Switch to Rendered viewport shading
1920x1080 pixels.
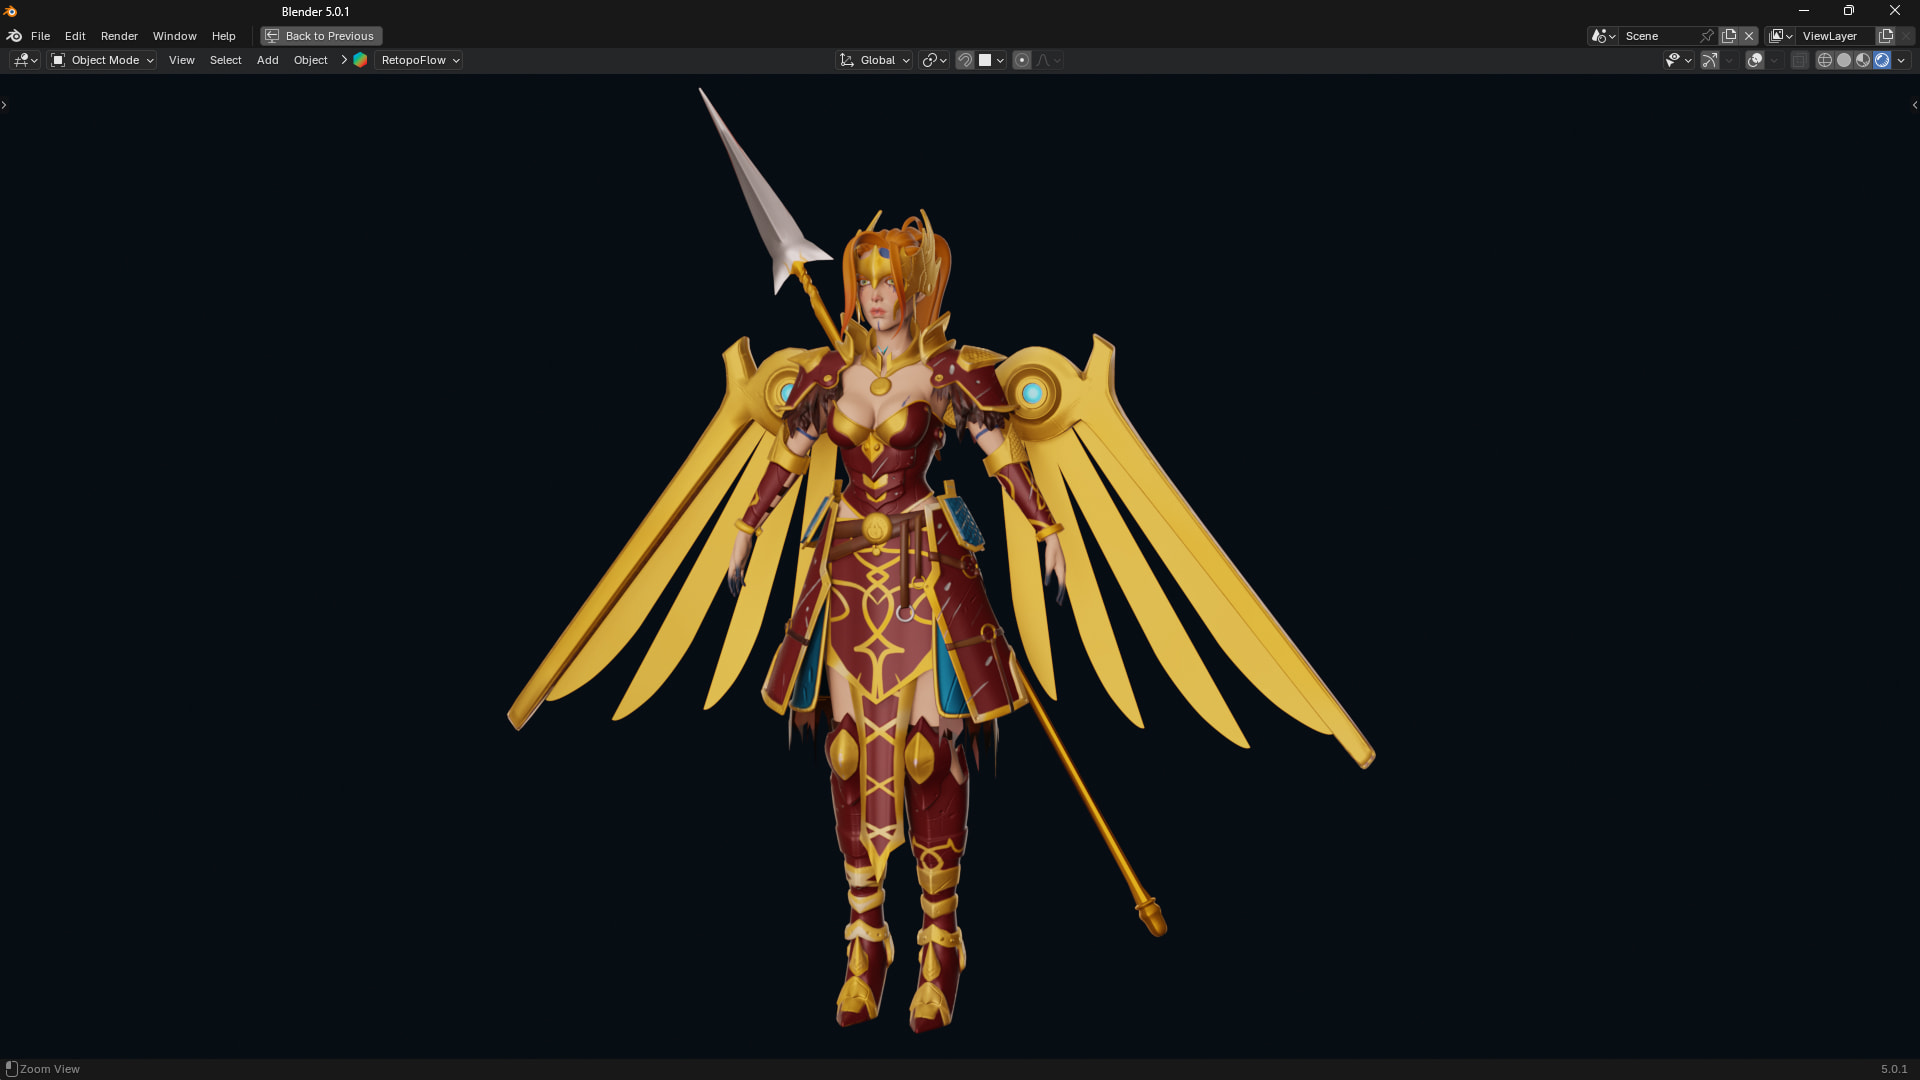(1882, 60)
